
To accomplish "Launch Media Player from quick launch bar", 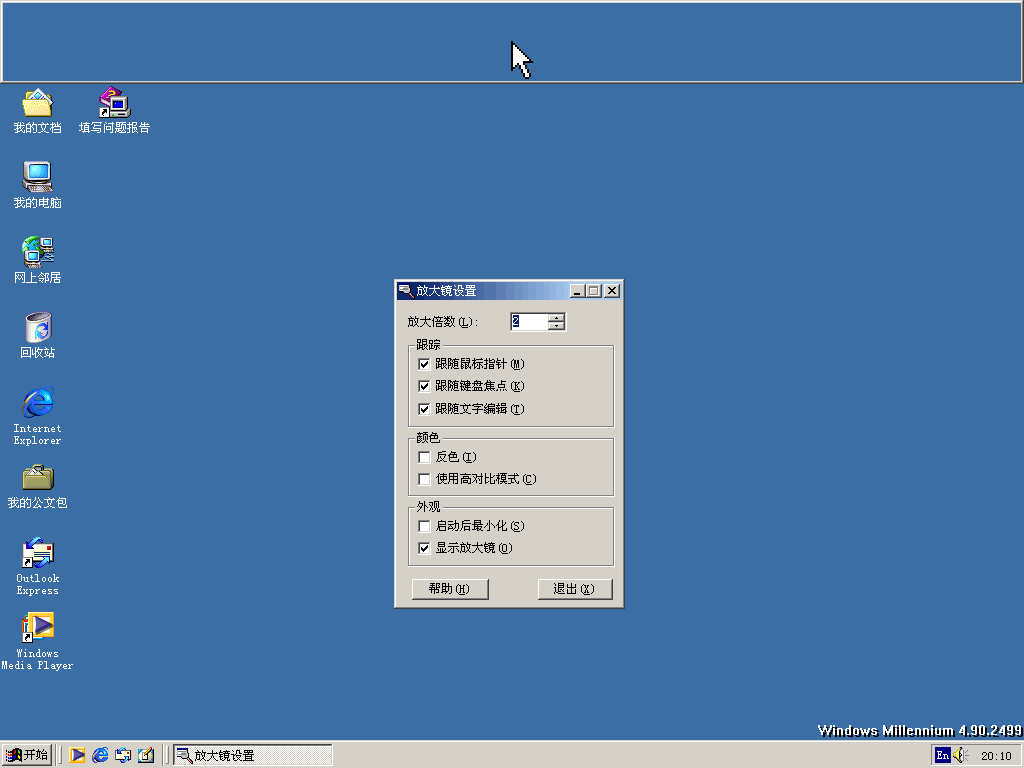I will pyautogui.click(x=77, y=755).
